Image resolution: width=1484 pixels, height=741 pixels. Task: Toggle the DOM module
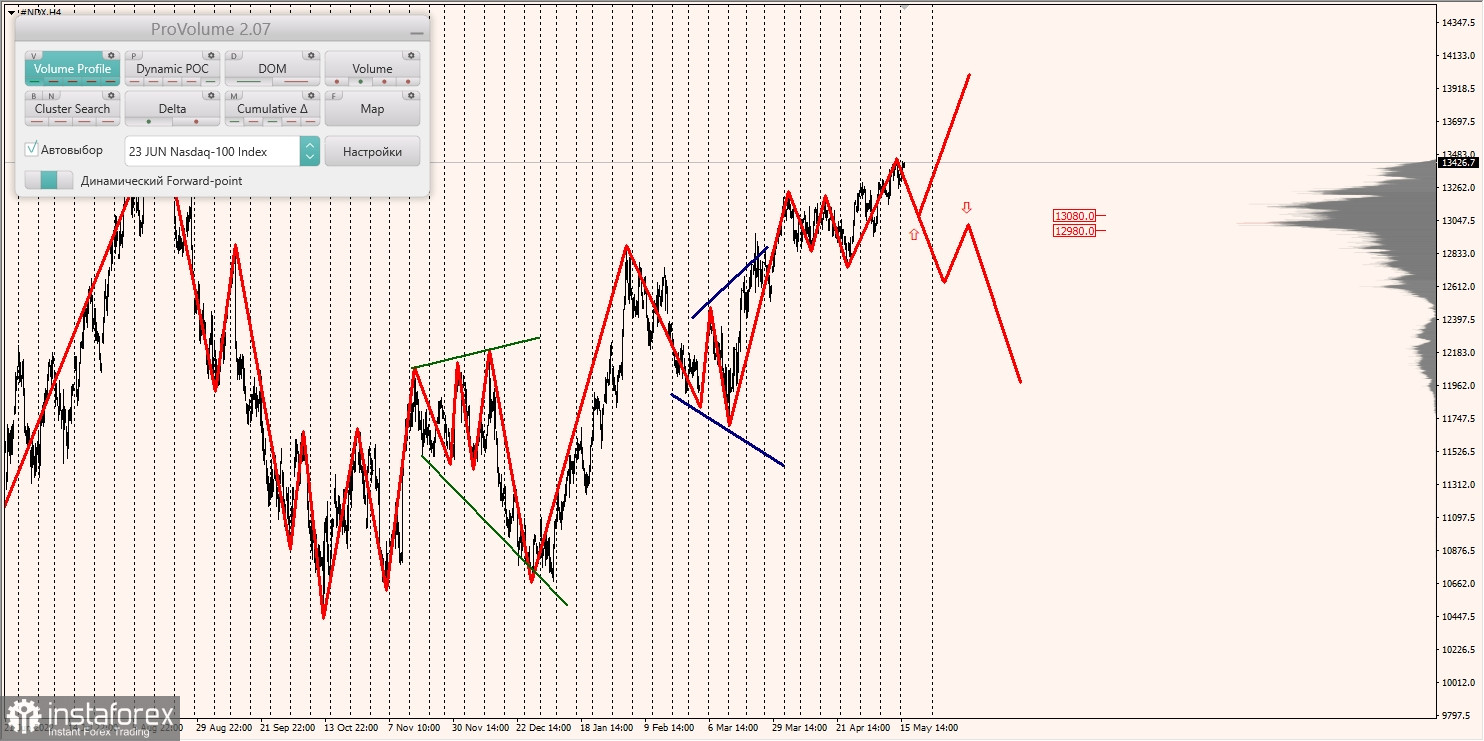click(272, 69)
